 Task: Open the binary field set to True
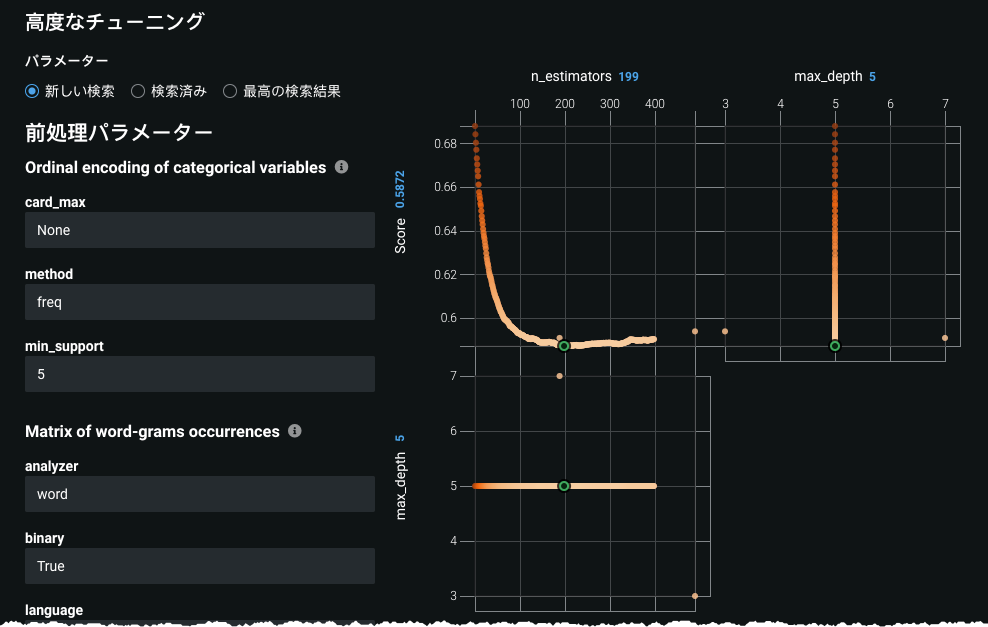[200, 566]
